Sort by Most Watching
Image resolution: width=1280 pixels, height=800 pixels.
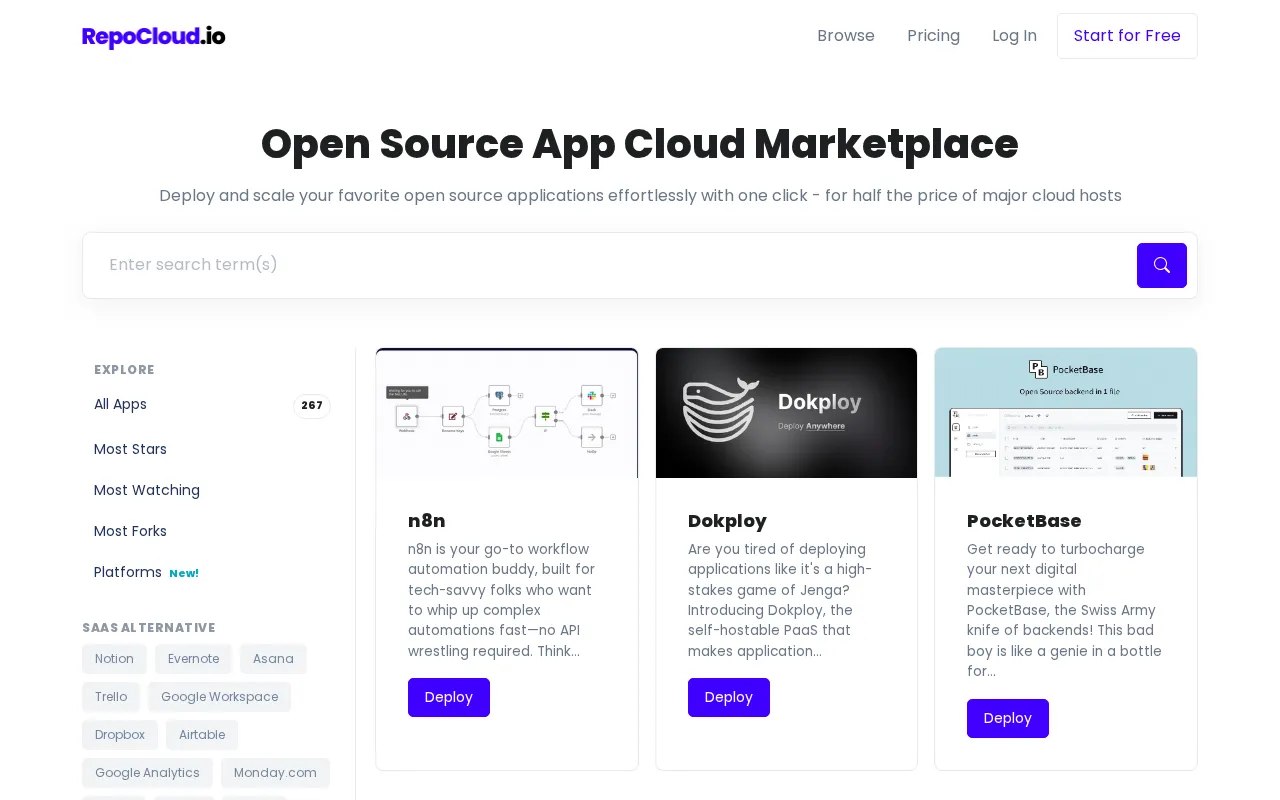click(x=147, y=490)
